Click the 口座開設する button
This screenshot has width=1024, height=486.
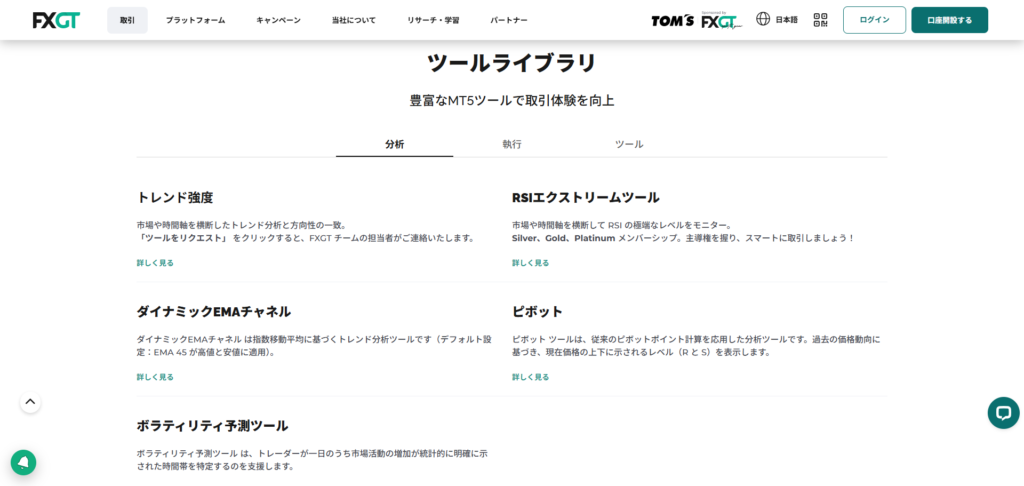click(950, 20)
